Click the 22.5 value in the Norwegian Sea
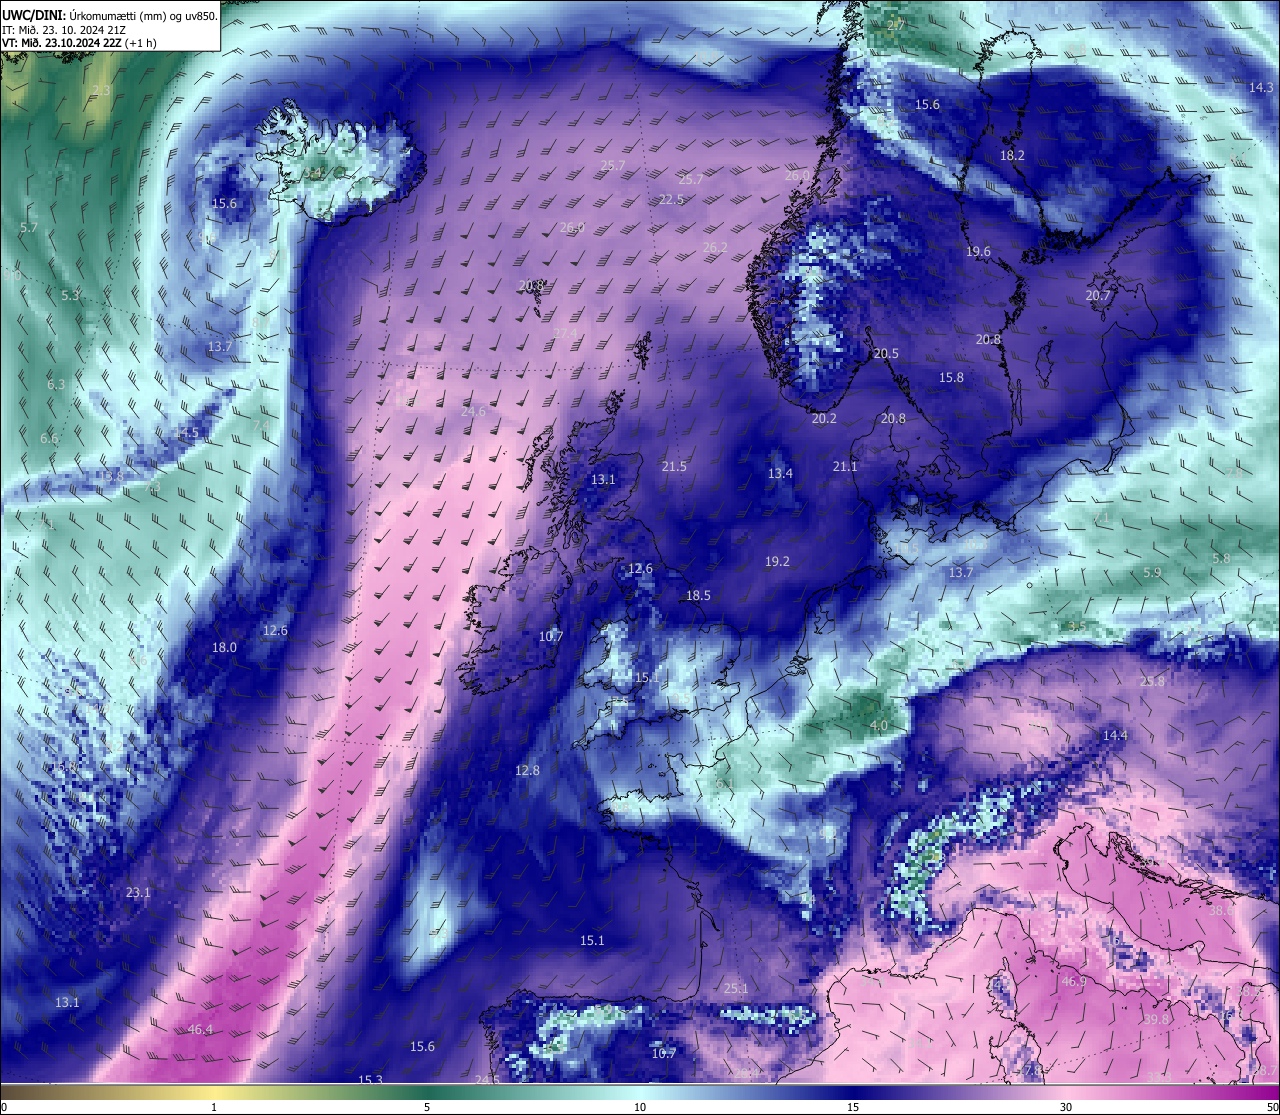This screenshot has height=1115, width=1280. [671, 200]
